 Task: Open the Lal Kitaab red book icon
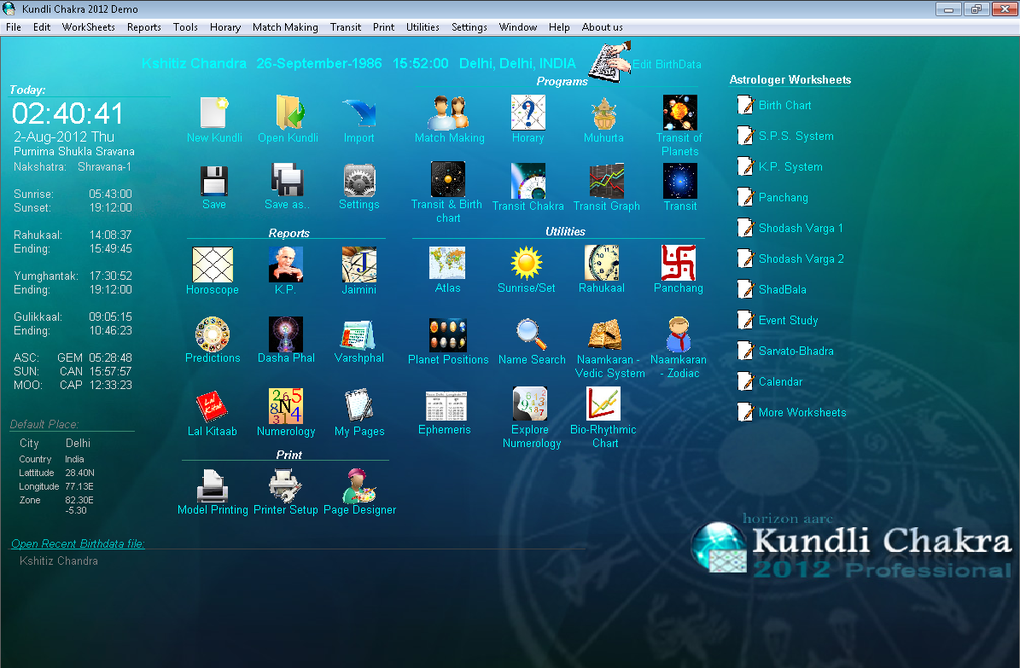(x=212, y=407)
